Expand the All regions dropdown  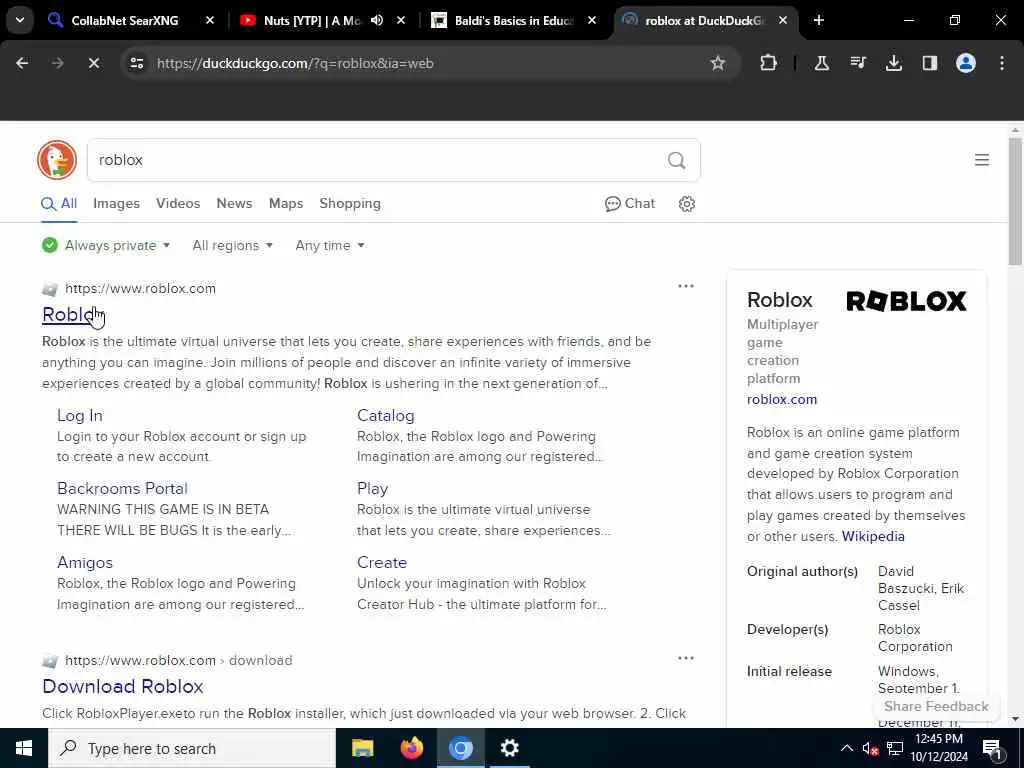click(x=232, y=246)
